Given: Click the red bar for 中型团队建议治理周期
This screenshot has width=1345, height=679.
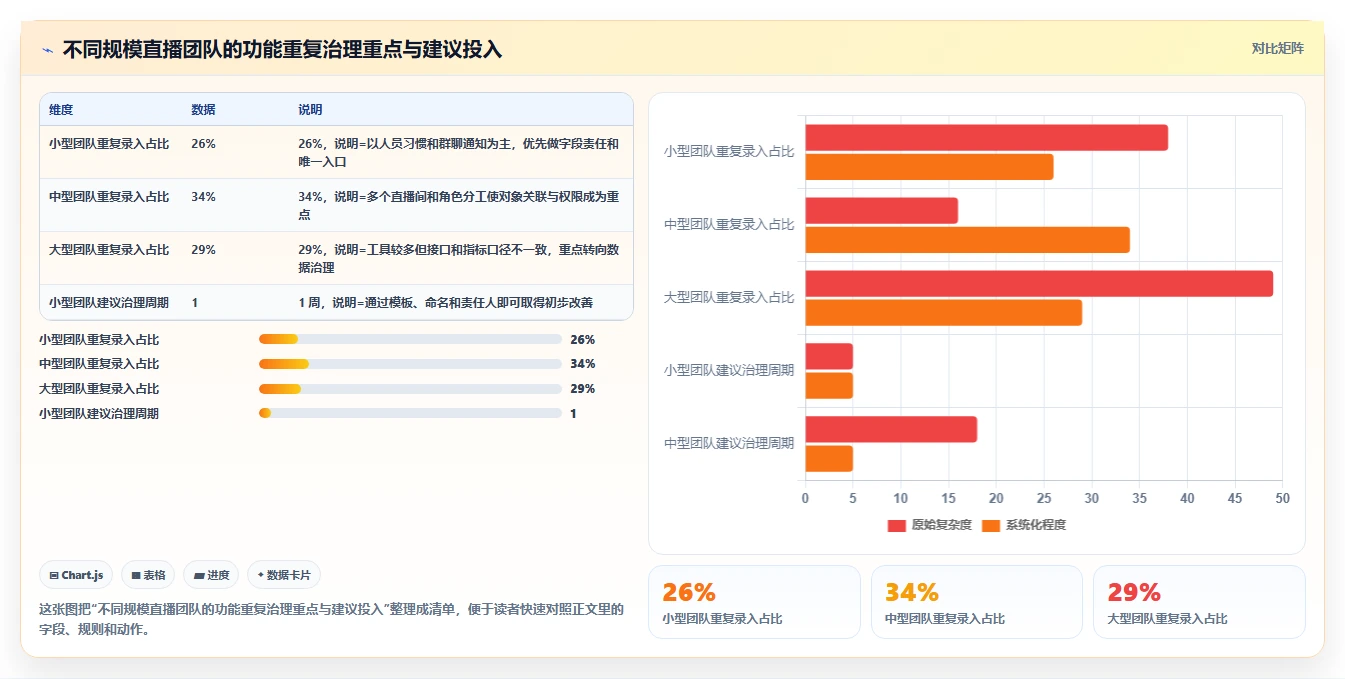Looking at the screenshot, I should [x=891, y=430].
